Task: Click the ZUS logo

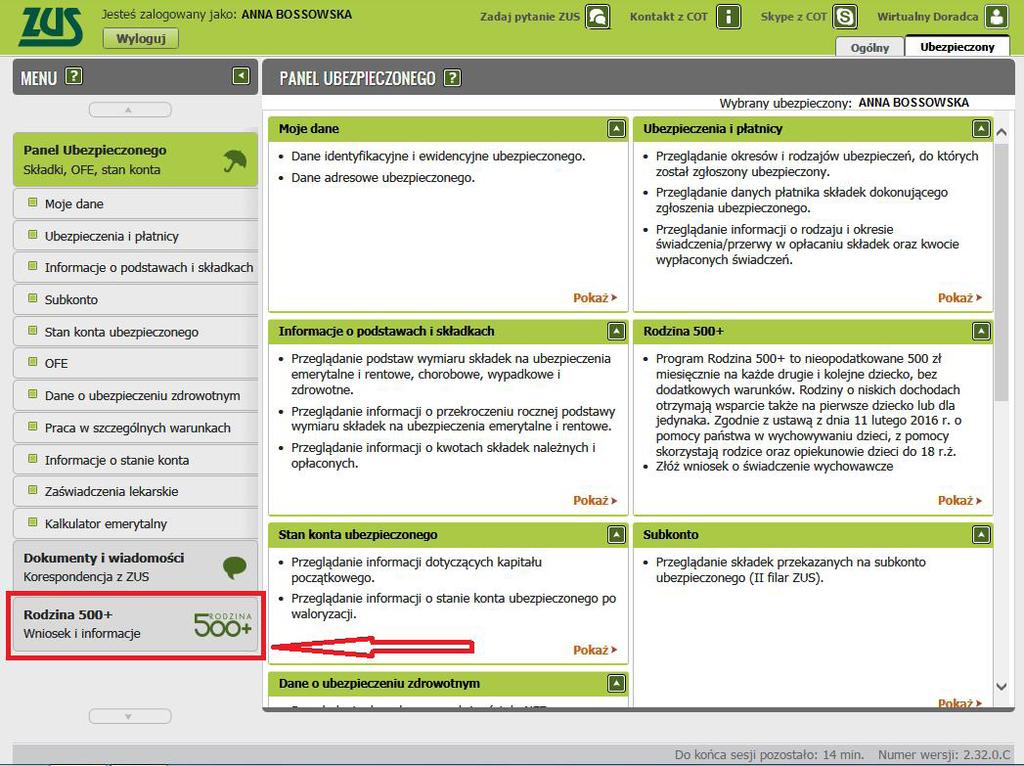Action: (x=51, y=27)
